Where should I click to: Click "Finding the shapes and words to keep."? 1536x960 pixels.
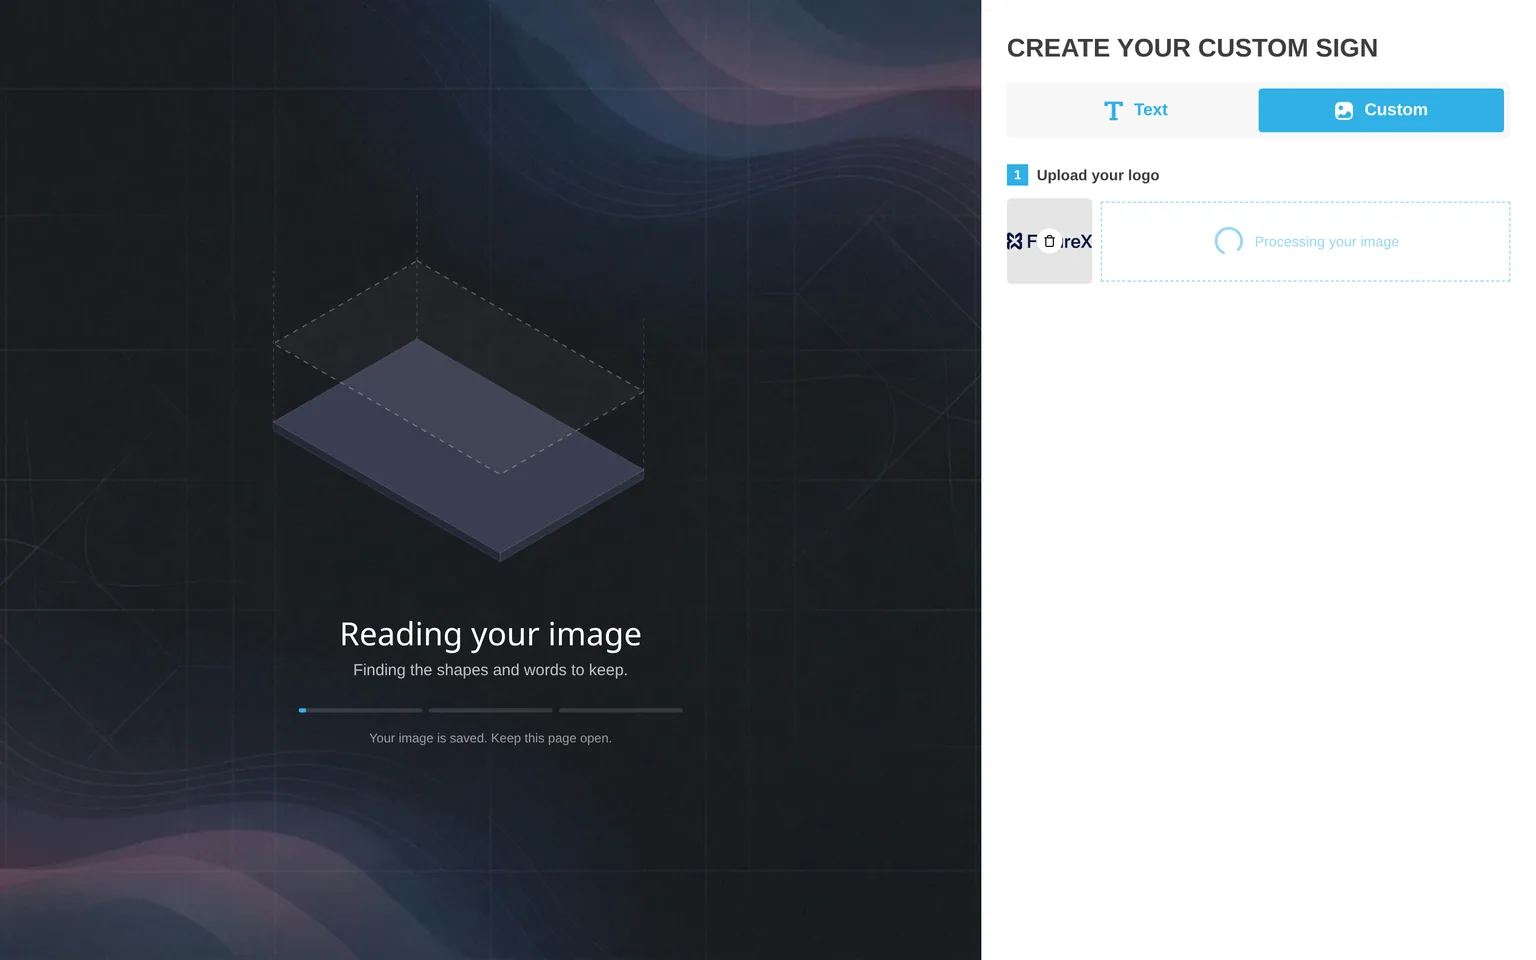tap(491, 670)
